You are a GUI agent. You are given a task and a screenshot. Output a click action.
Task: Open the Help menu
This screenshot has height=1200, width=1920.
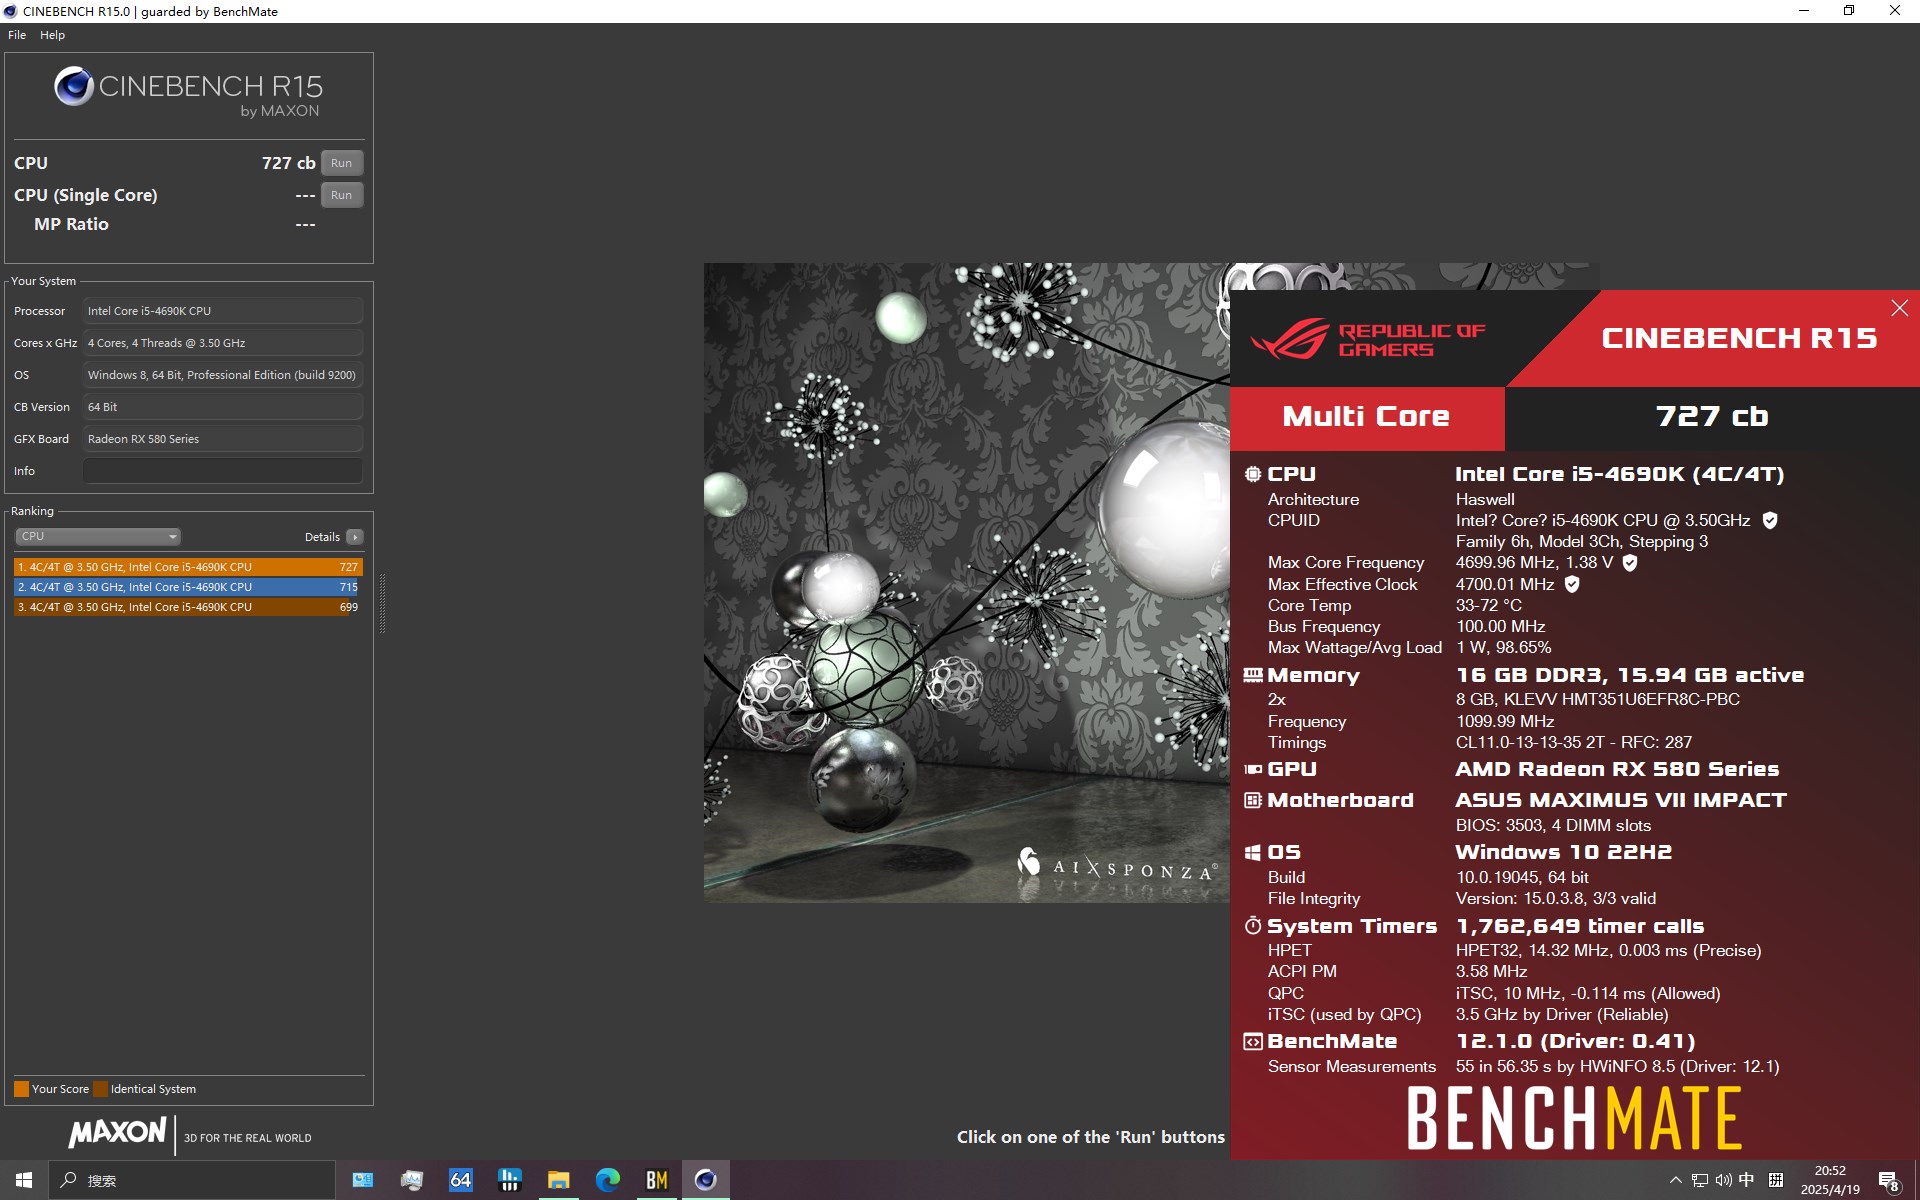pyautogui.click(x=52, y=35)
